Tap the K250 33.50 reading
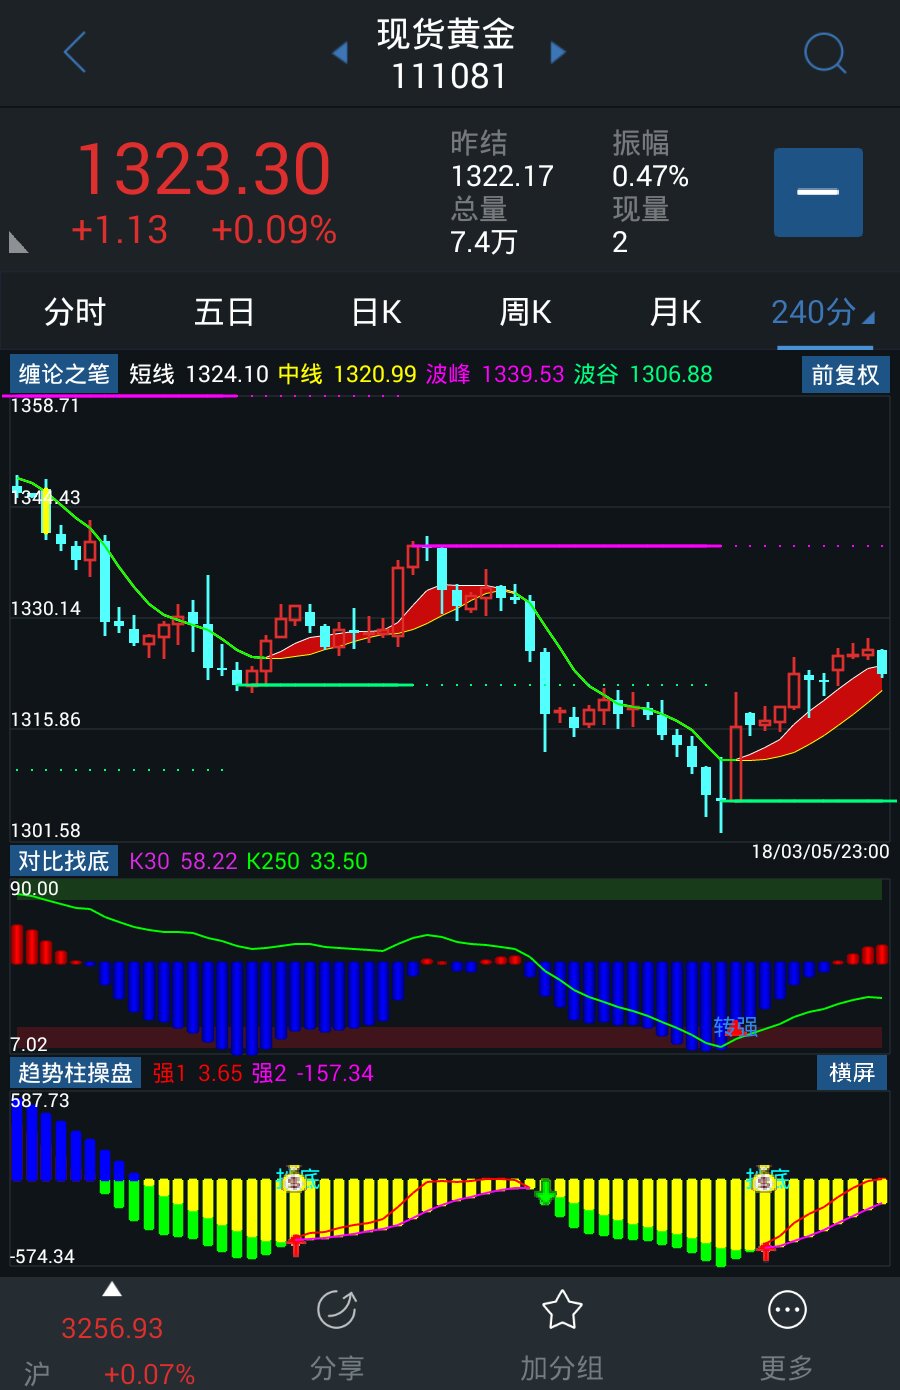The height and width of the screenshot is (1390, 900). (307, 861)
